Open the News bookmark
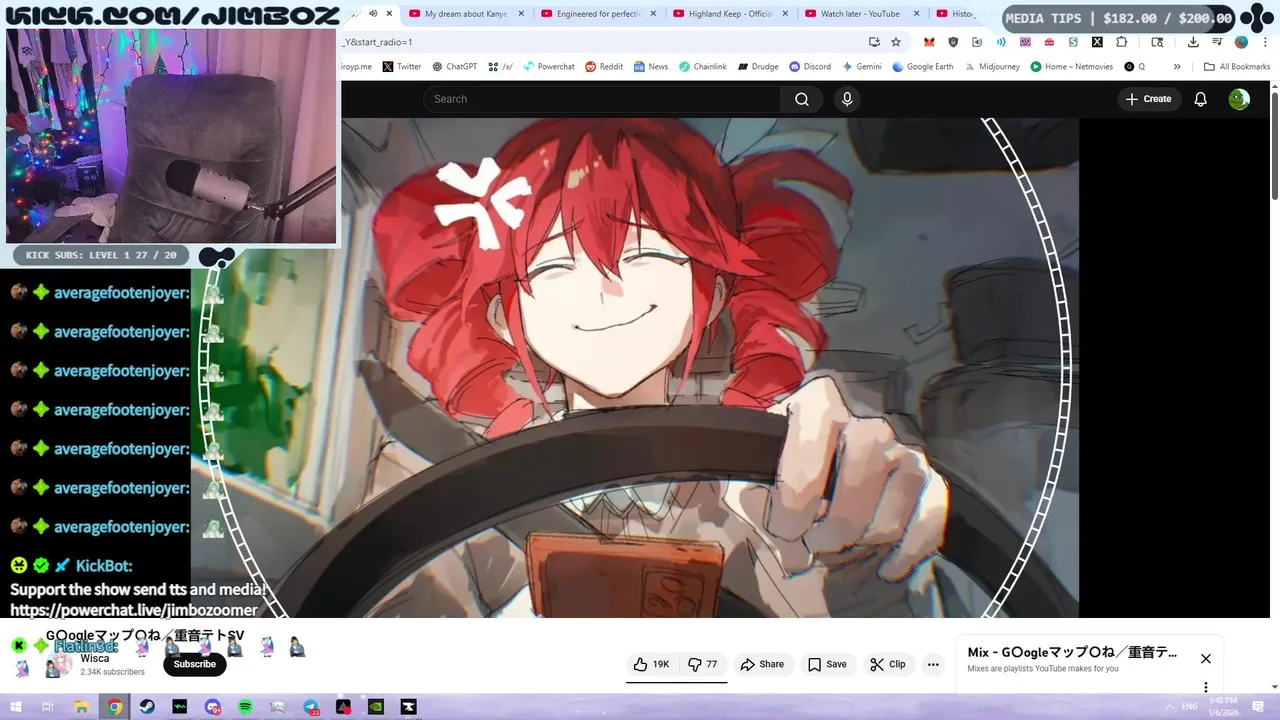 tap(650, 67)
